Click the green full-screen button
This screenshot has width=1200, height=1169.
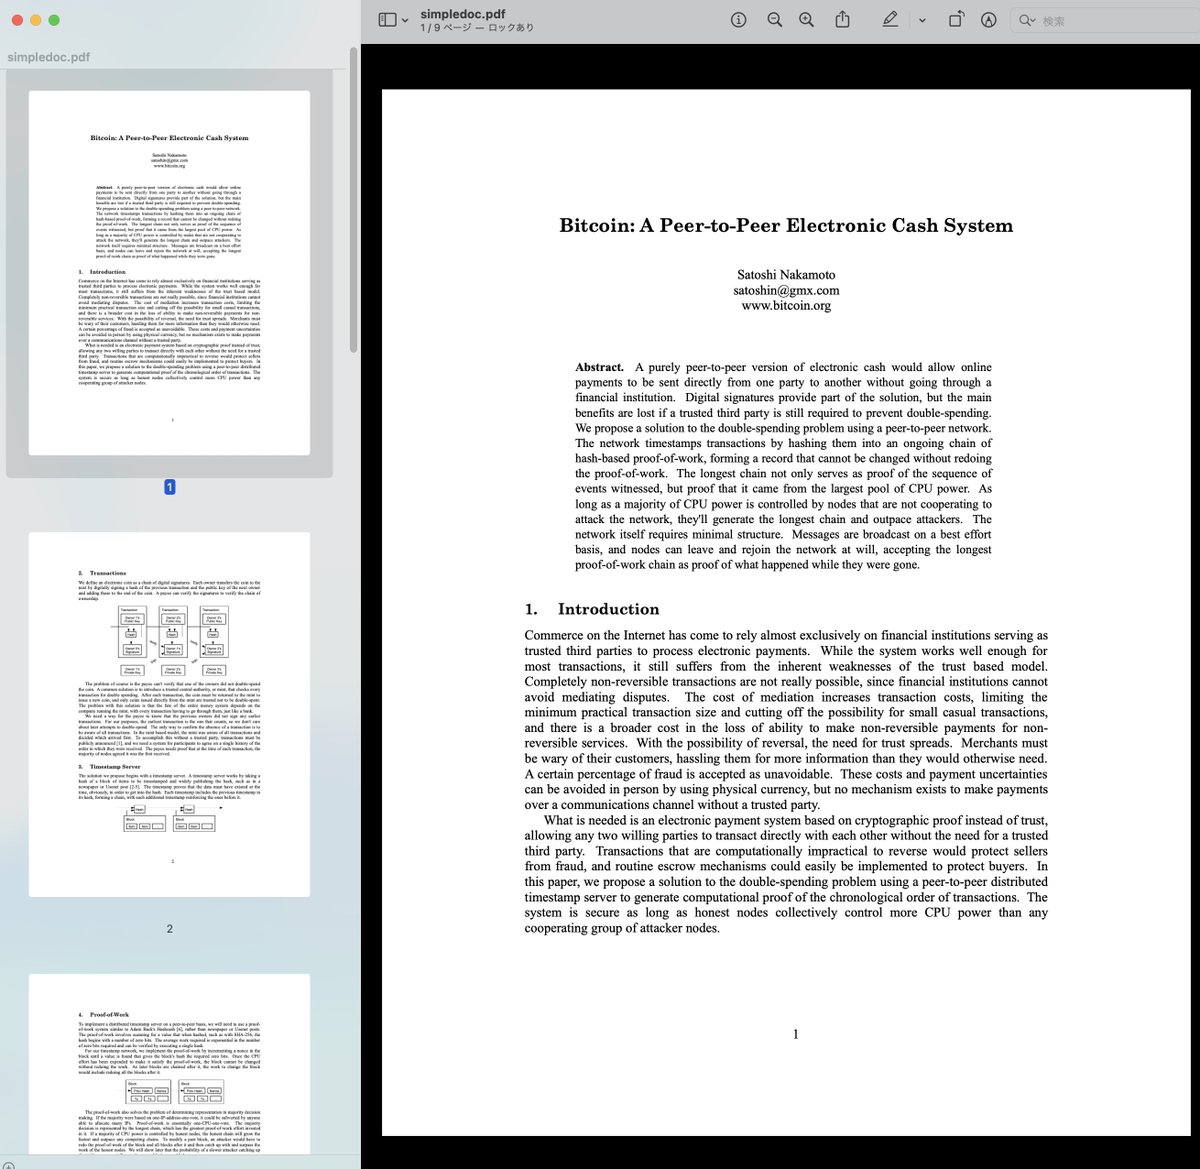tap(54, 20)
